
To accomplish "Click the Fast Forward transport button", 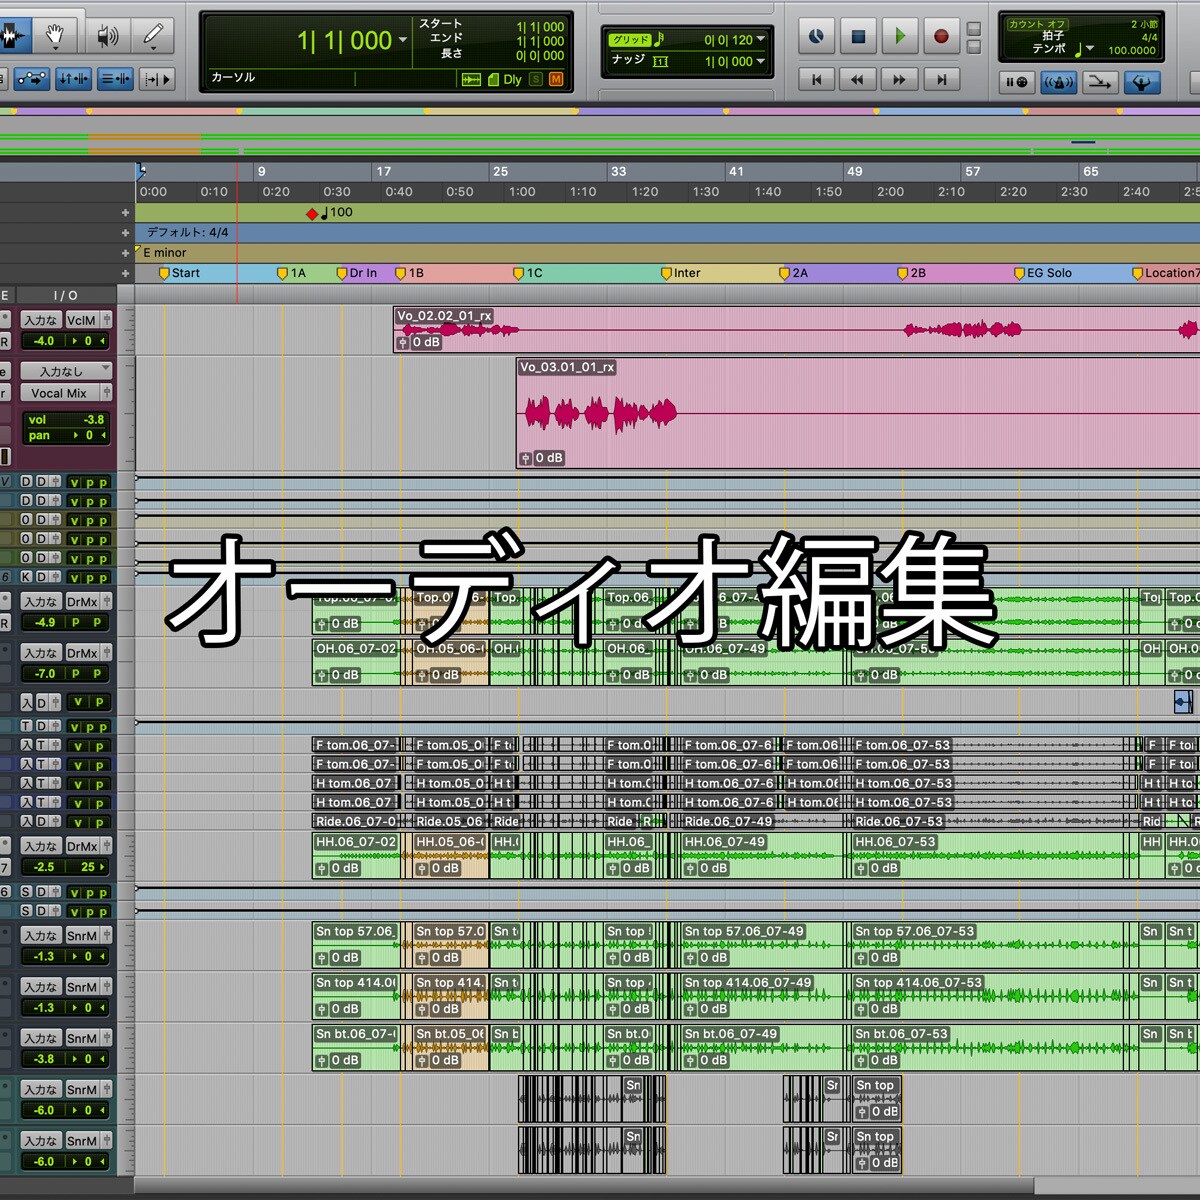I will 899,80.
